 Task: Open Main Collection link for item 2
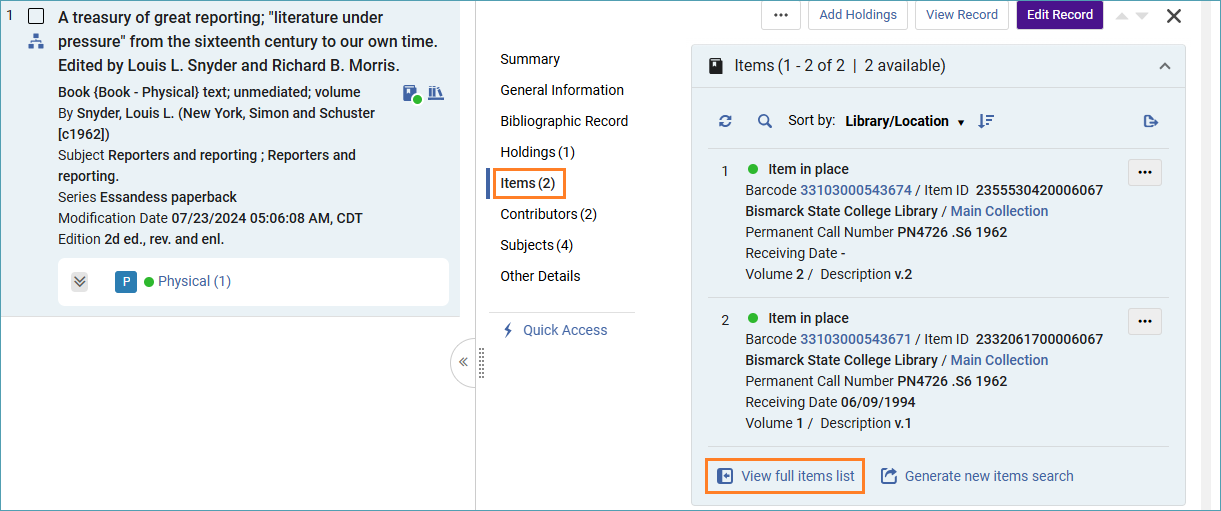pos(999,360)
